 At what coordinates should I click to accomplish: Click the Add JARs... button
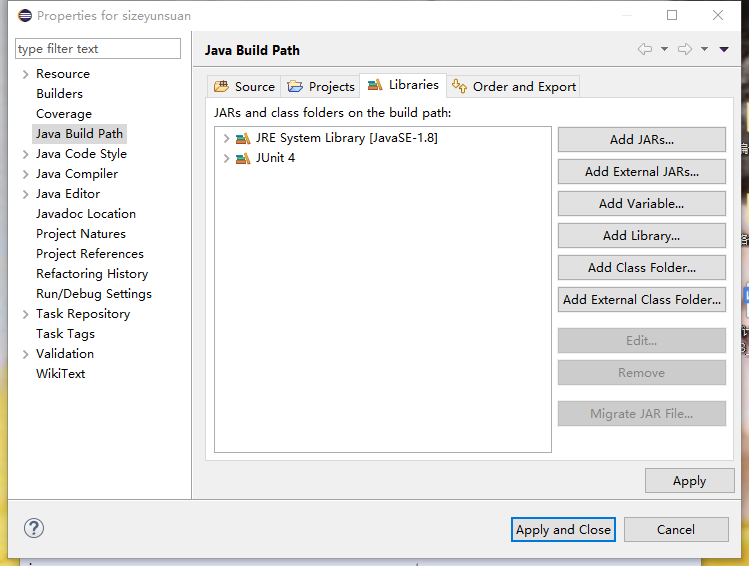coord(642,139)
